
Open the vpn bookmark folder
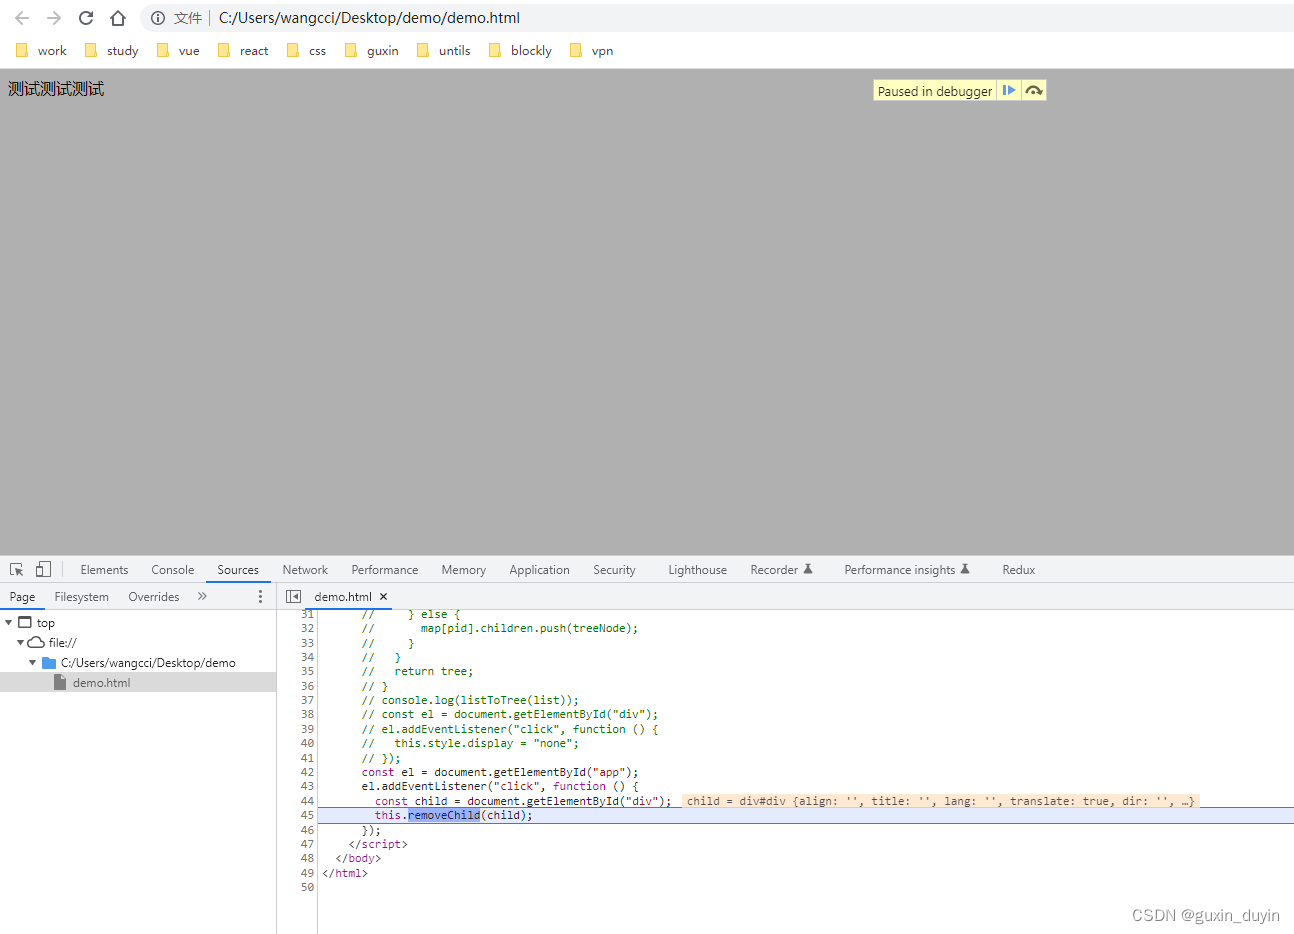(591, 50)
